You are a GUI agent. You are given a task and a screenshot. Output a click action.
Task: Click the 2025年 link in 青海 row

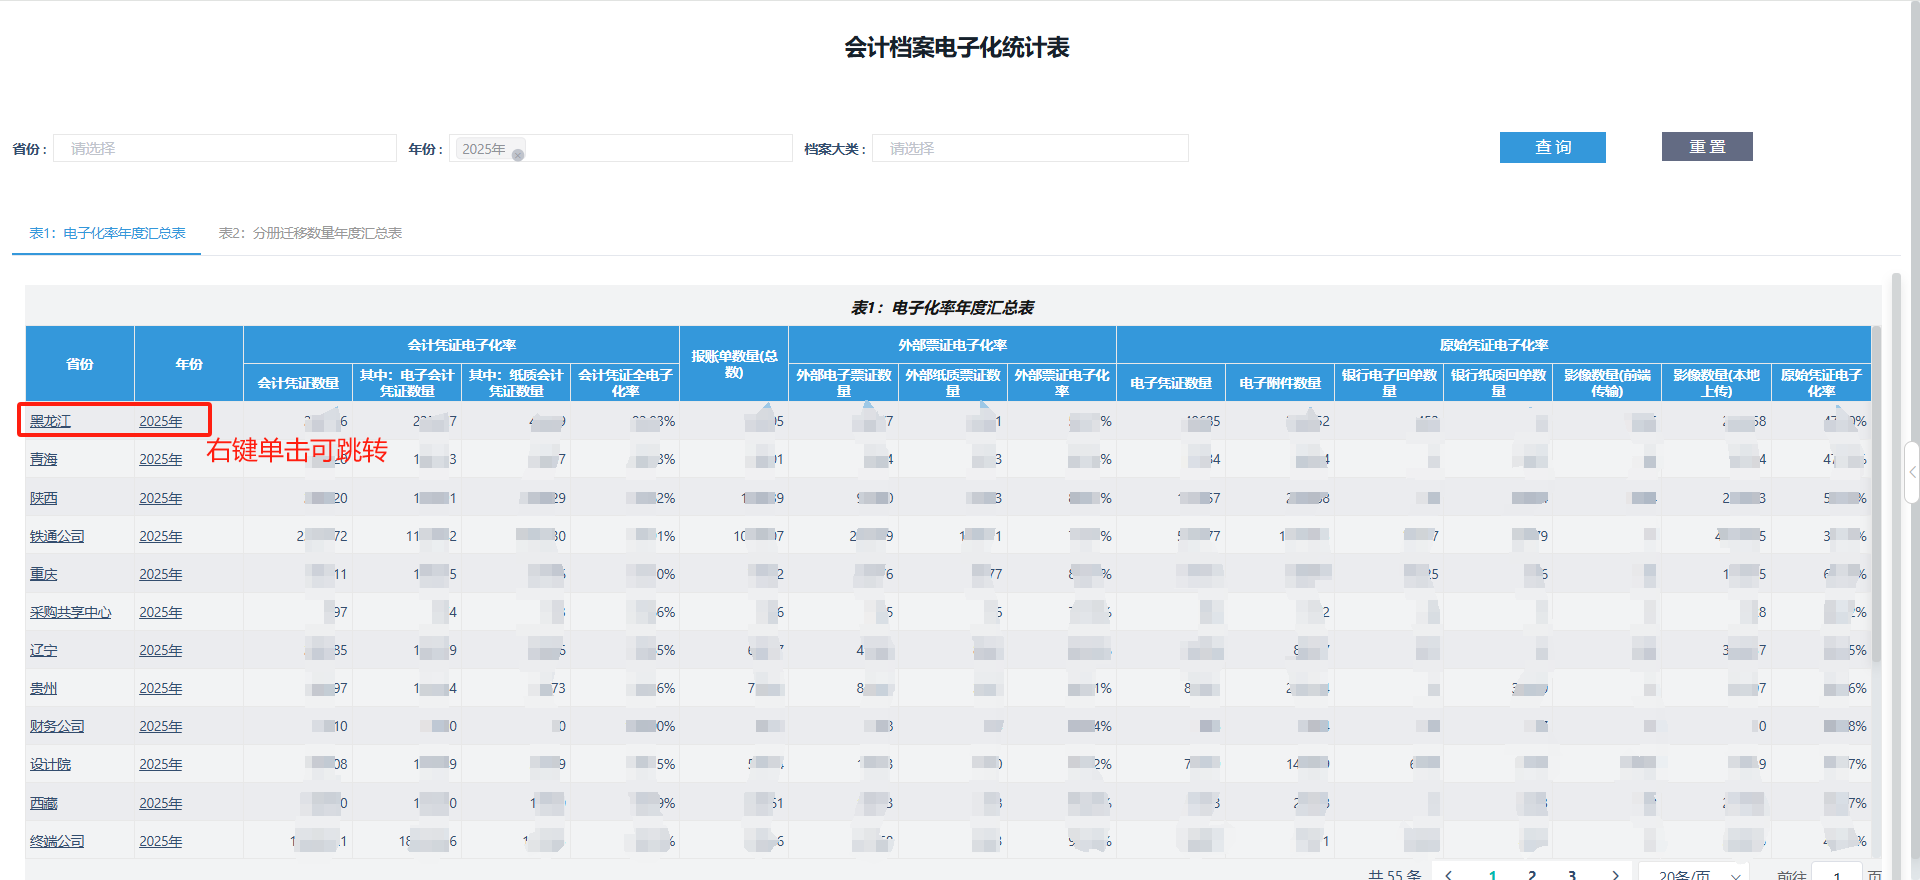pos(160,459)
